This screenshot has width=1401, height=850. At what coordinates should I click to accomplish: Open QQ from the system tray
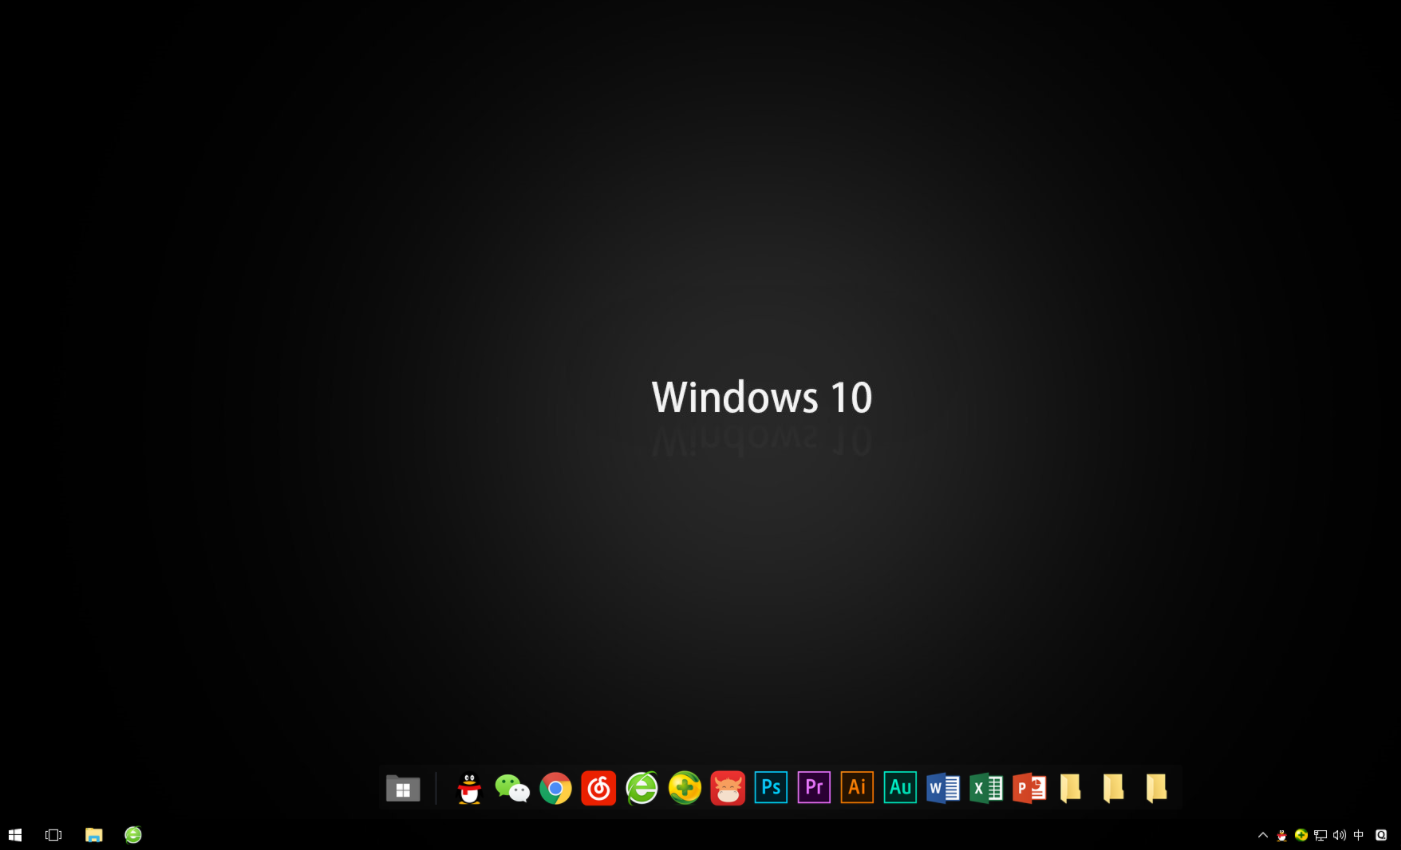point(1282,835)
